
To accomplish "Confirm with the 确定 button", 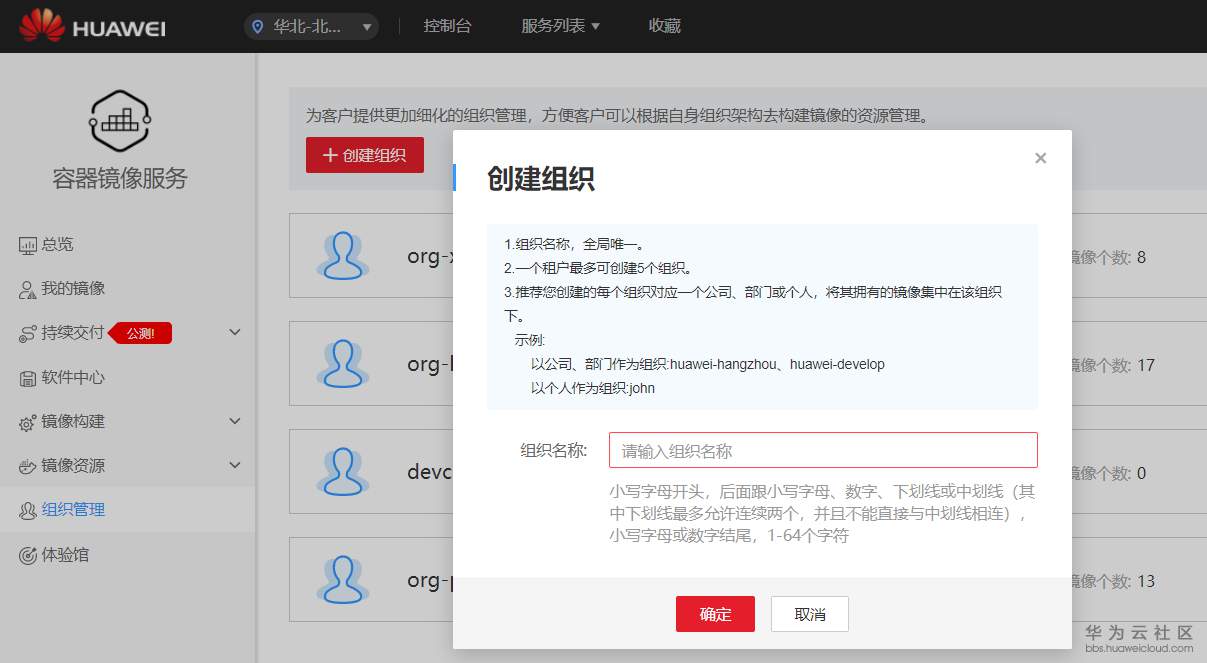I will click(x=715, y=614).
